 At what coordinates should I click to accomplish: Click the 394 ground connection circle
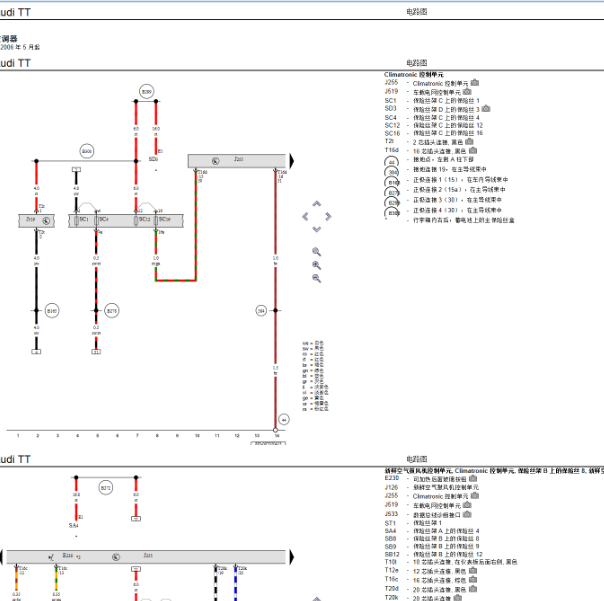click(x=261, y=311)
